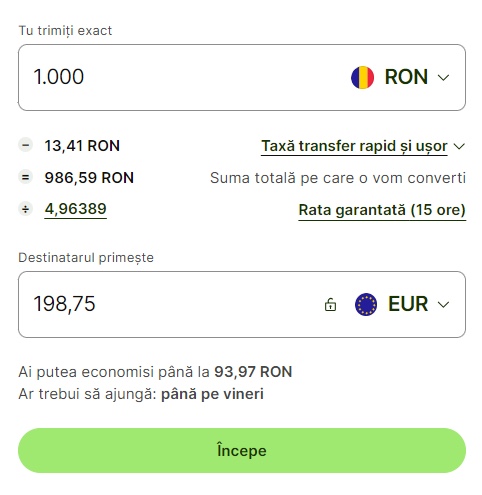Click the green Începe button

tap(242, 450)
